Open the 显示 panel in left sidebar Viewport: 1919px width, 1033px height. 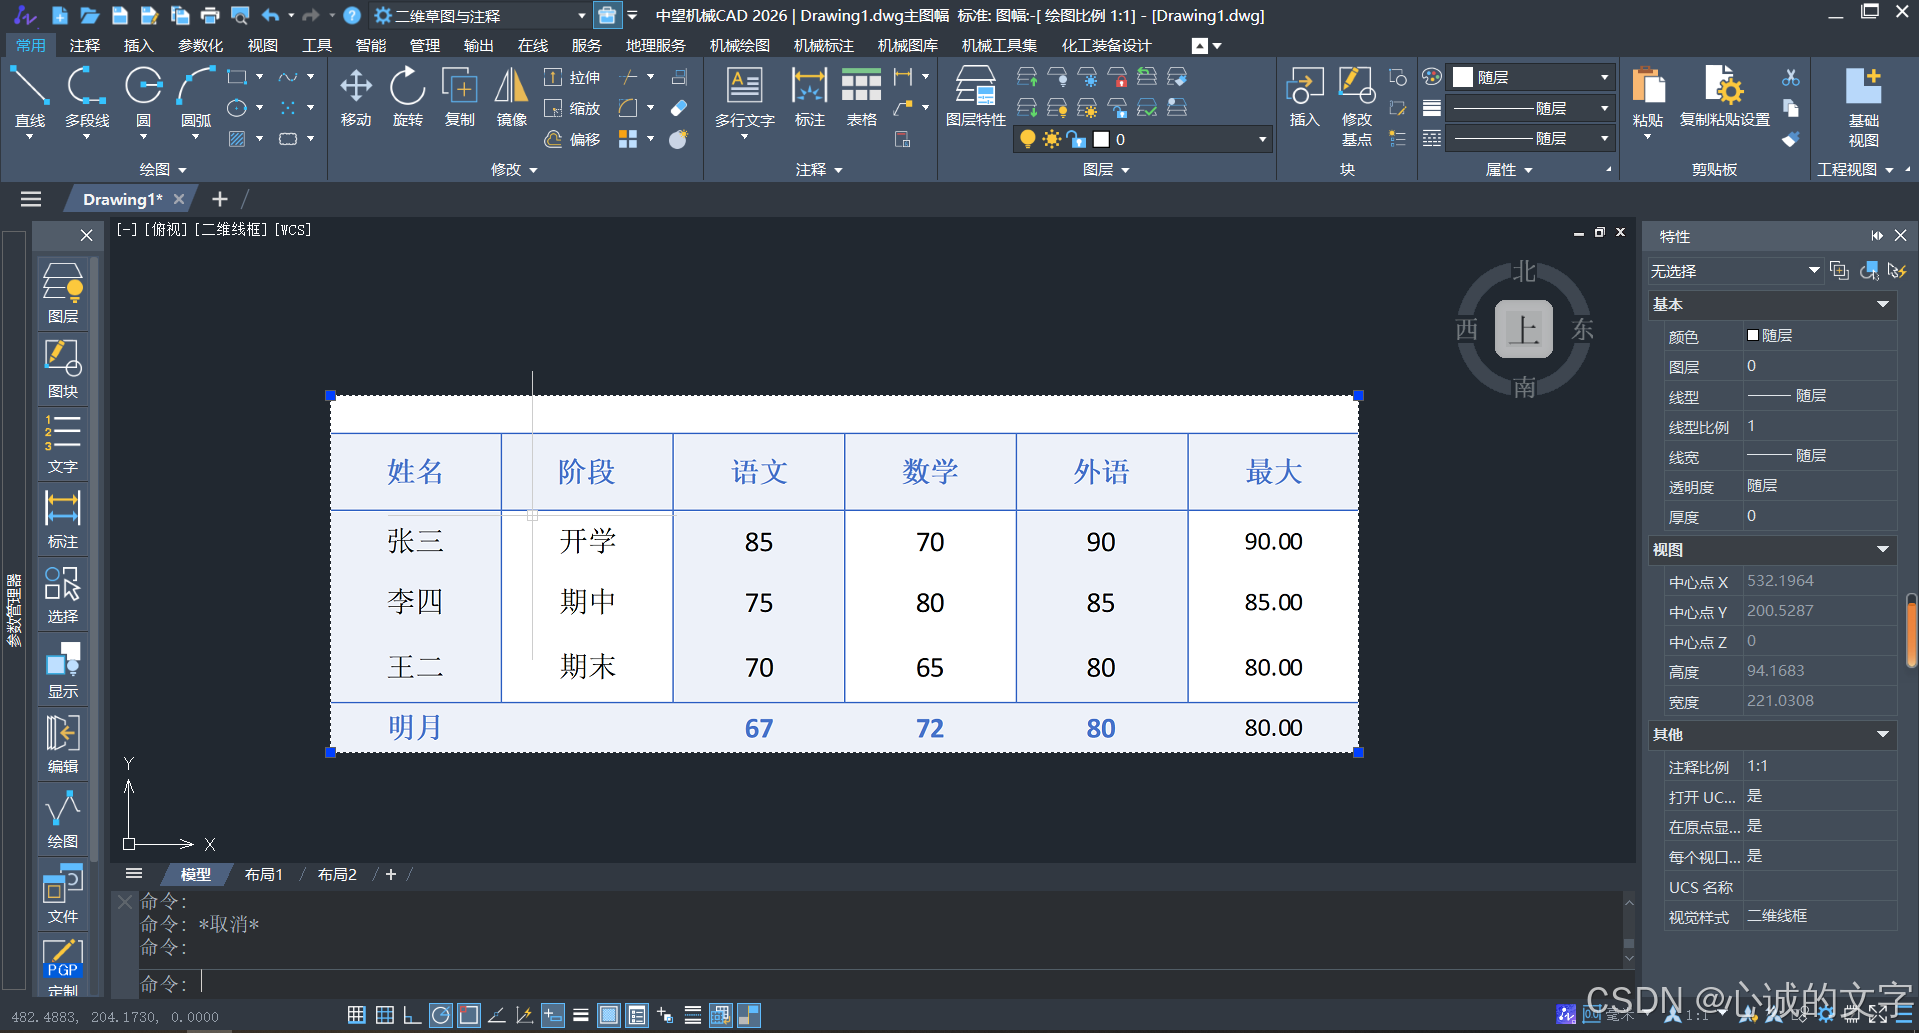63,668
